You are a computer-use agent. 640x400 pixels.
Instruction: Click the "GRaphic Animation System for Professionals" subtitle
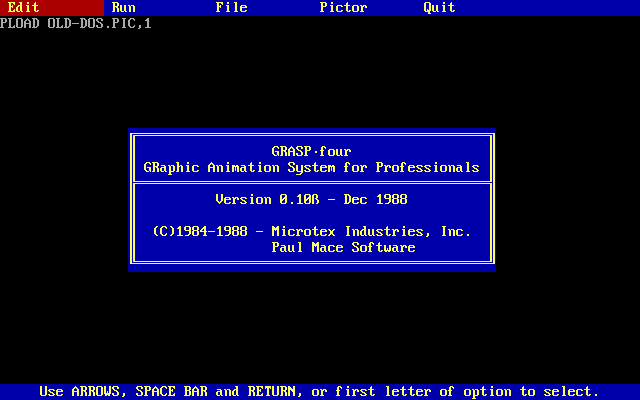(311, 167)
